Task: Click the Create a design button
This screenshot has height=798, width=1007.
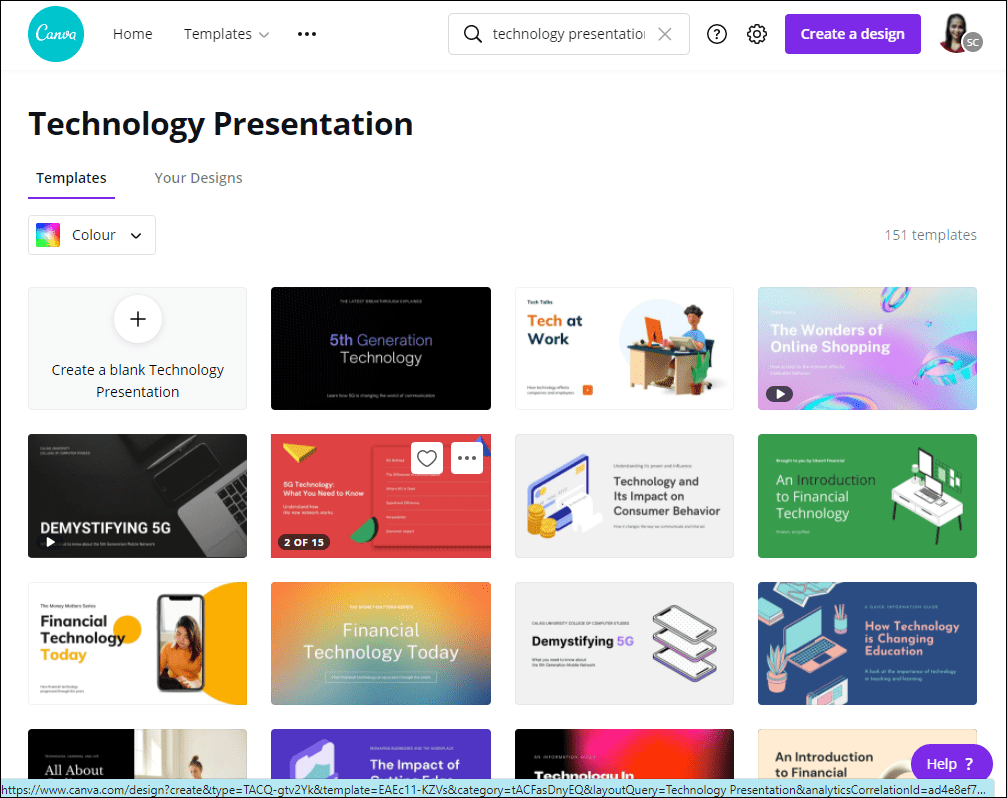Action: pos(852,33)
